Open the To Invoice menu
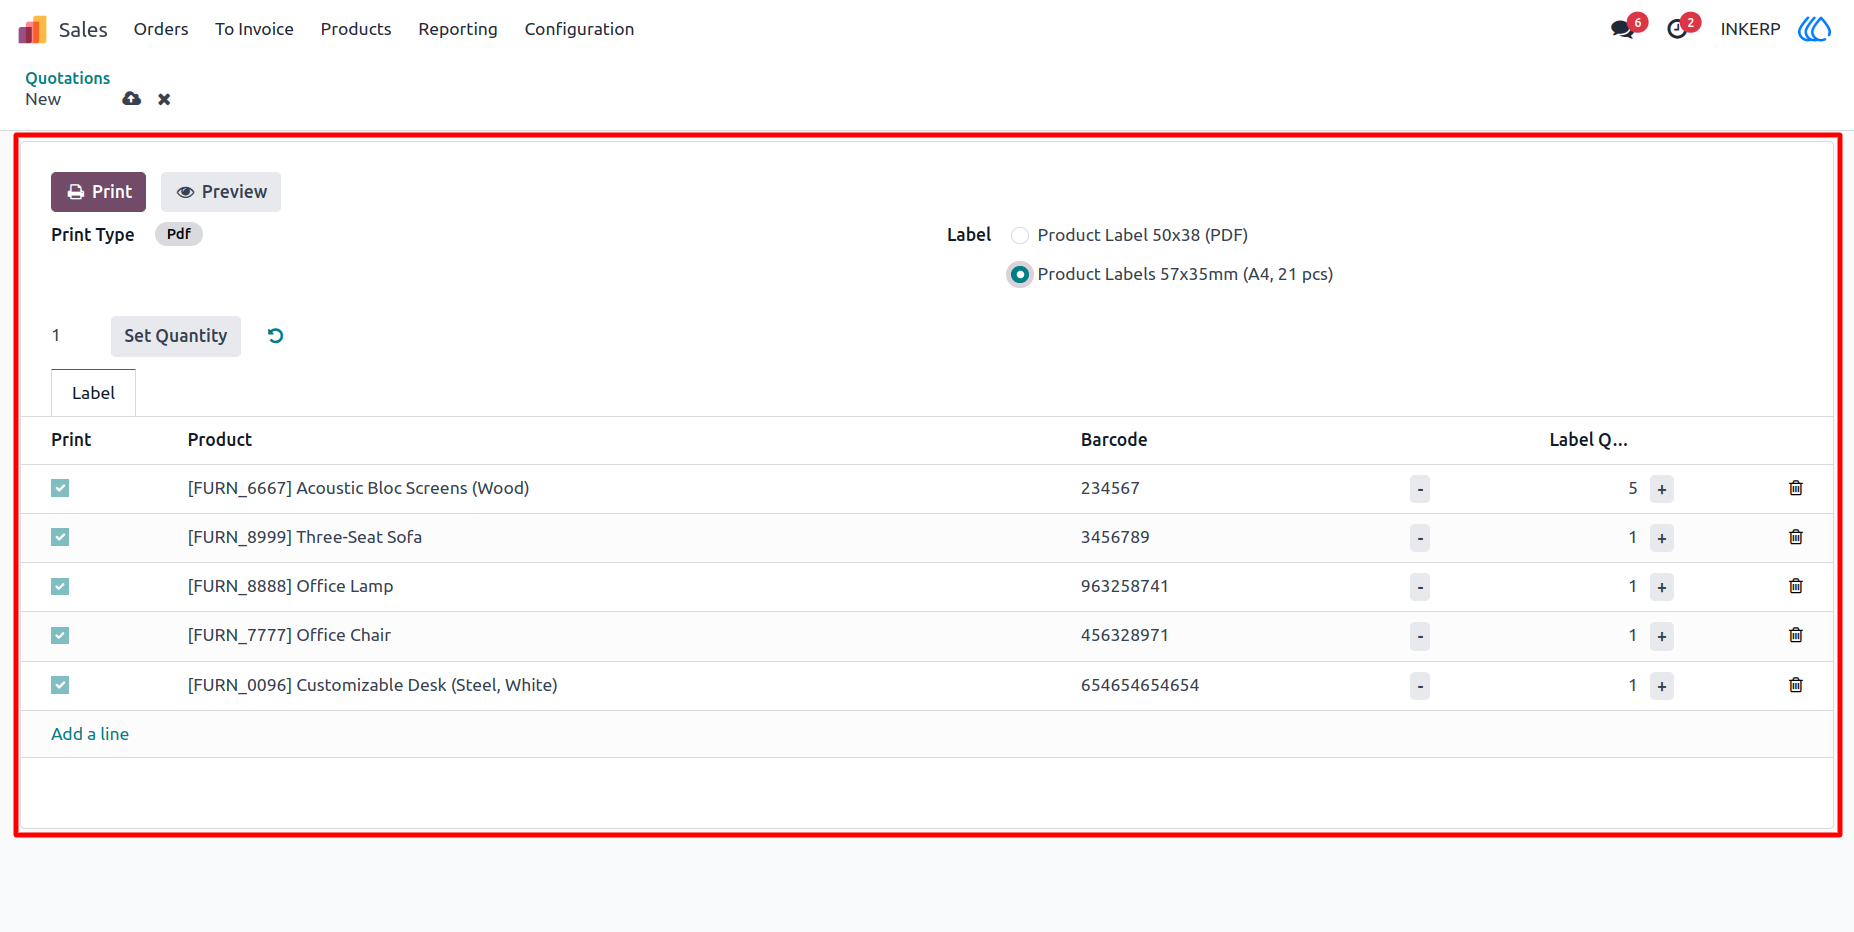1854x932 pixels. (x=254, y=29)
